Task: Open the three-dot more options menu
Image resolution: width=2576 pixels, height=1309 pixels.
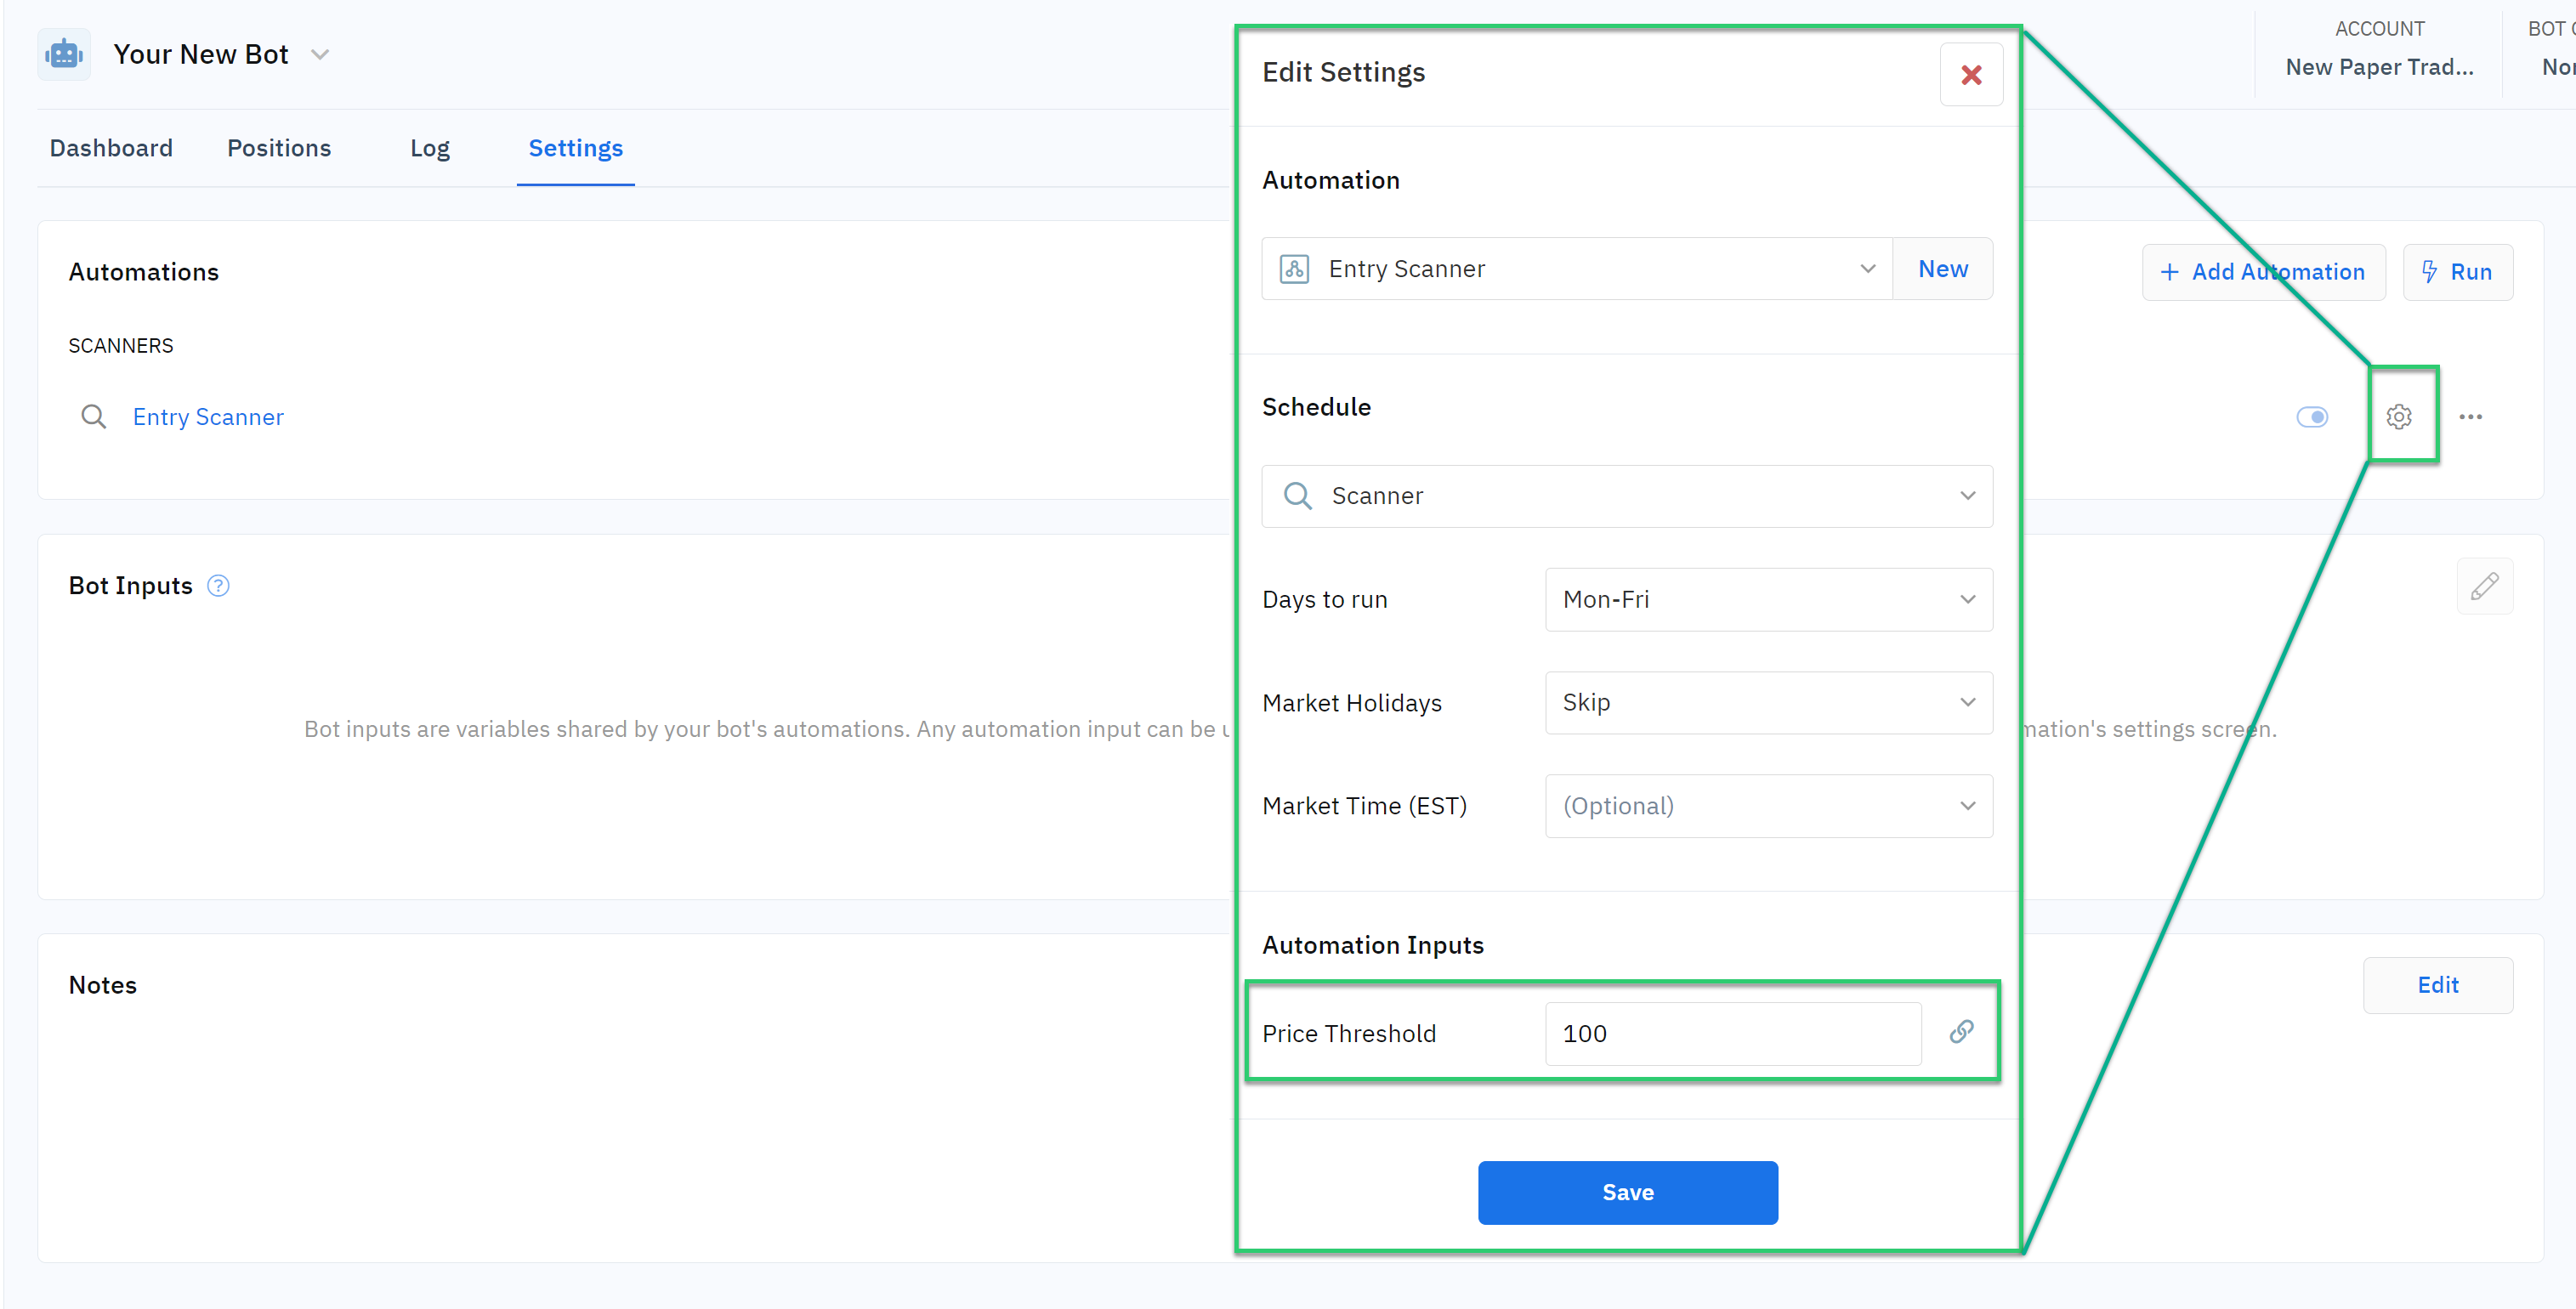Action: pyautogui.click(x=2470, y=416)
